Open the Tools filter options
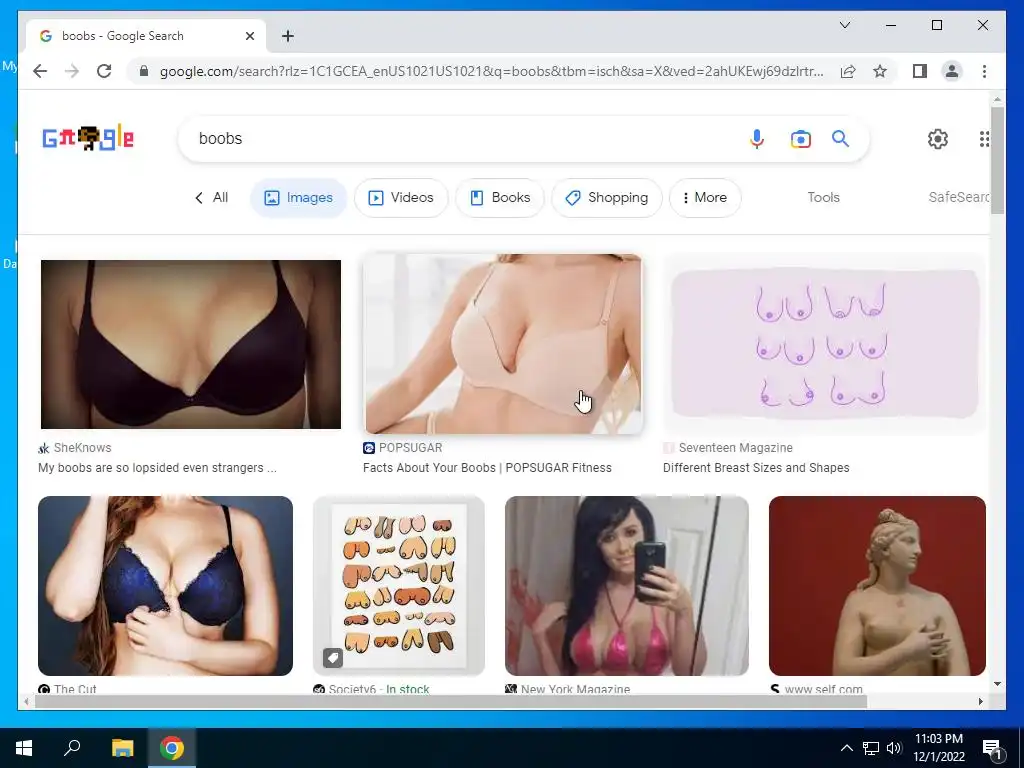Viewport: 1024px width, 768px height. [x=823, y=197]
